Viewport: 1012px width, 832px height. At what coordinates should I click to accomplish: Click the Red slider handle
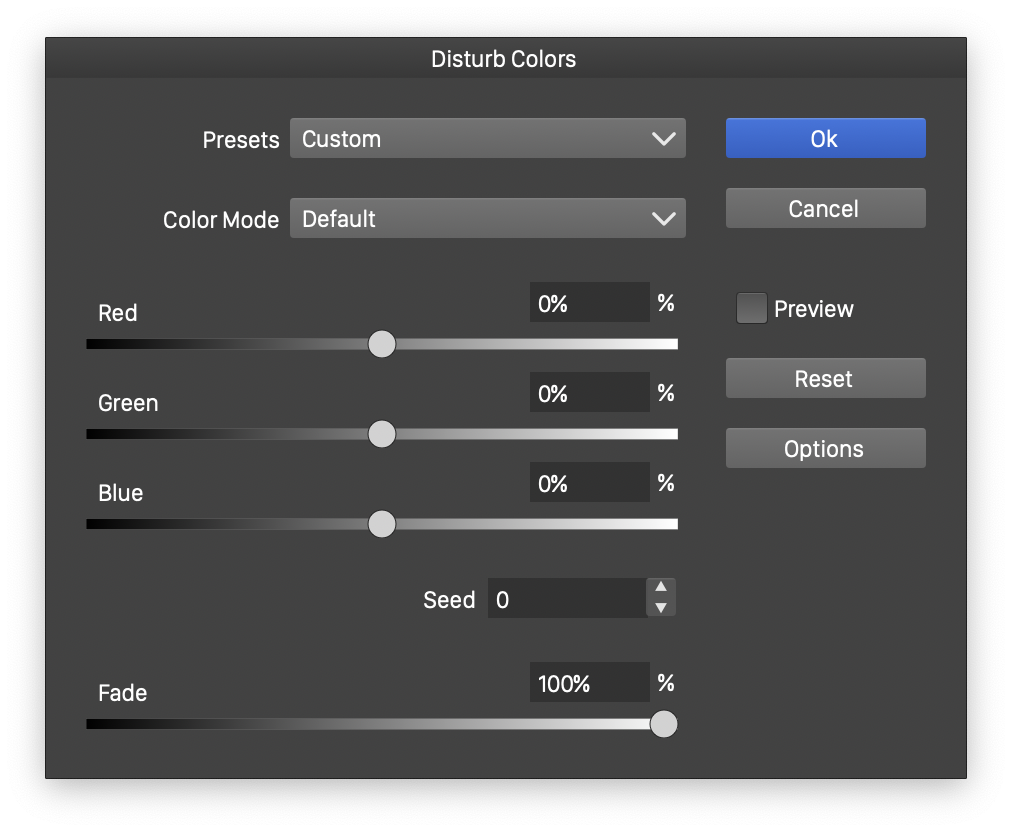[382, 344]
